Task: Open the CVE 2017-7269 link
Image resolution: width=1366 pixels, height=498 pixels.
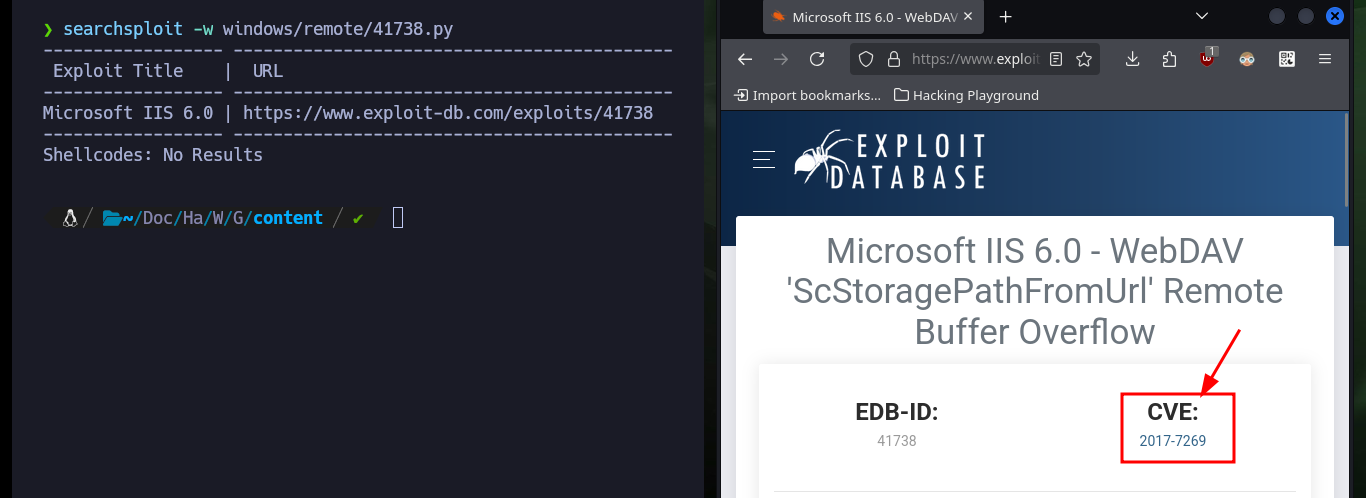Action: [x=1172, y=440]
